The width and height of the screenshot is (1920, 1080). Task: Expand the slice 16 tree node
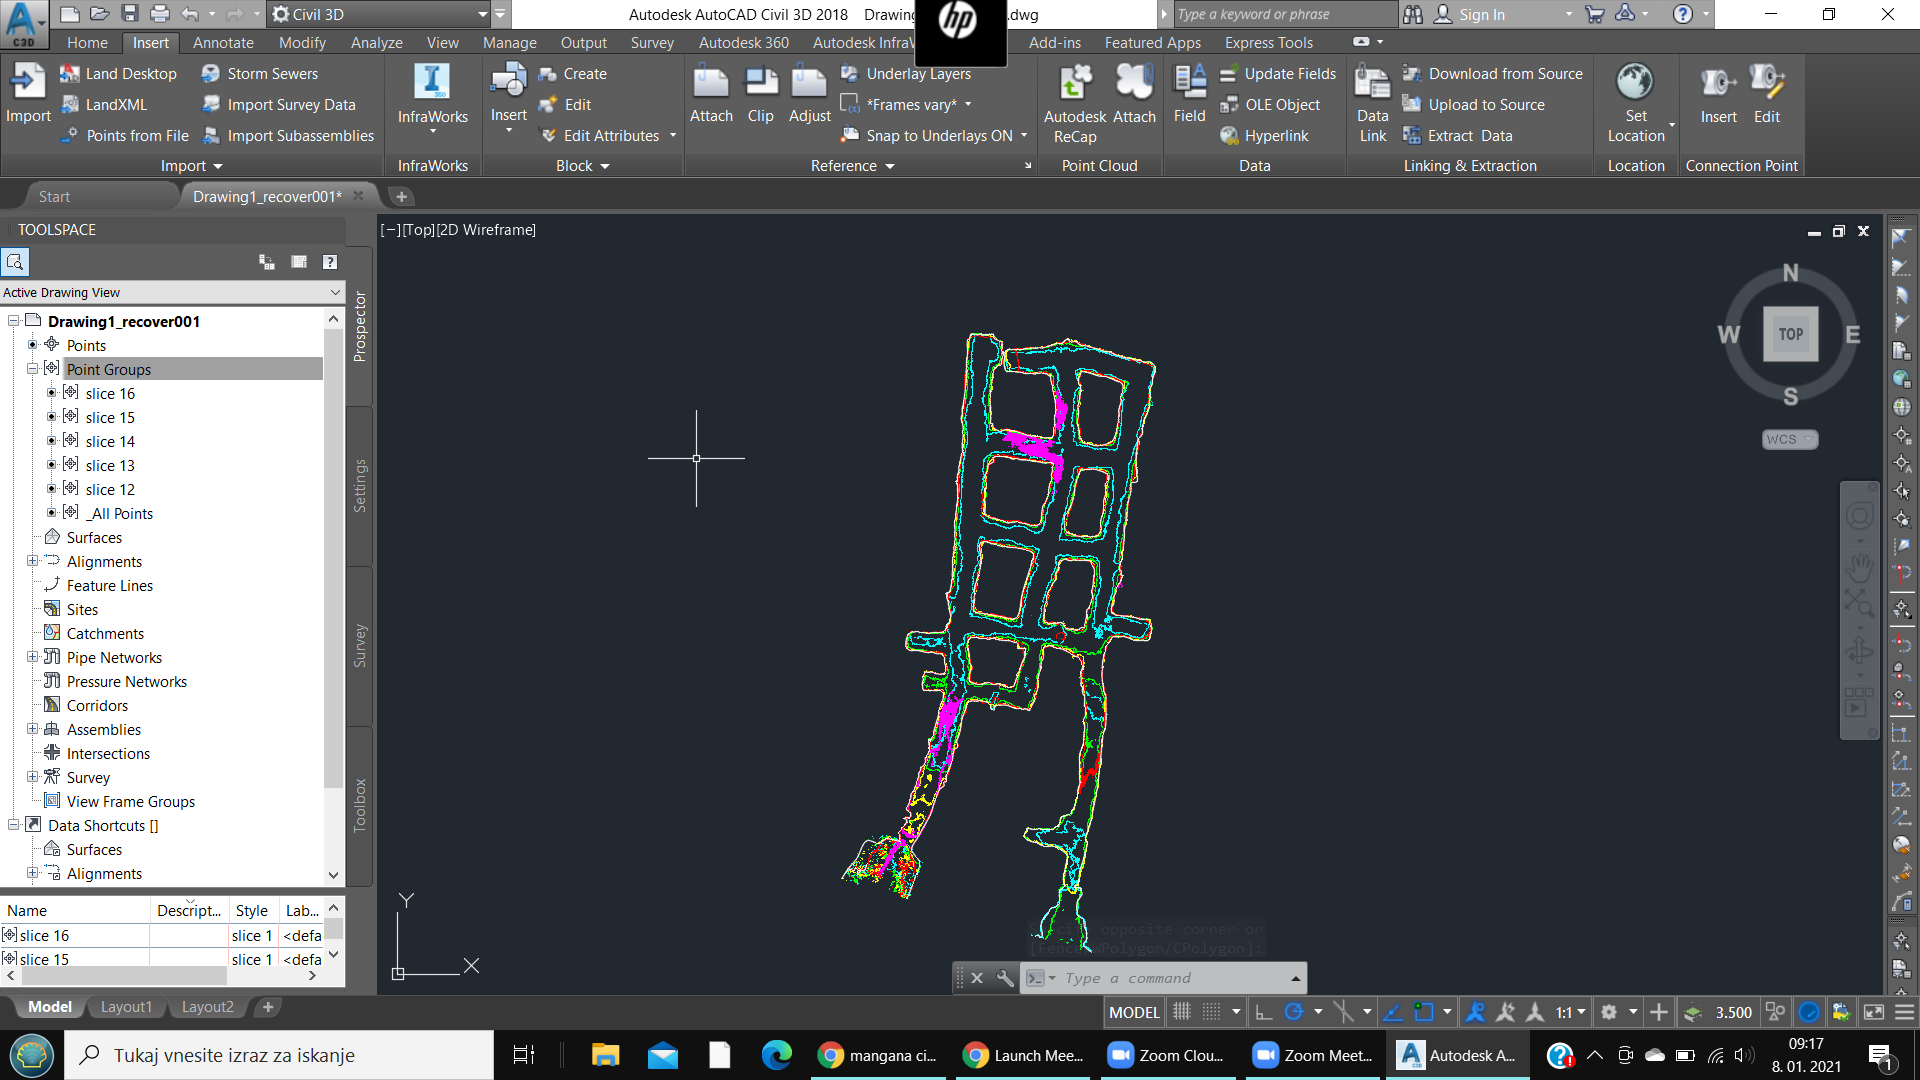52,393
